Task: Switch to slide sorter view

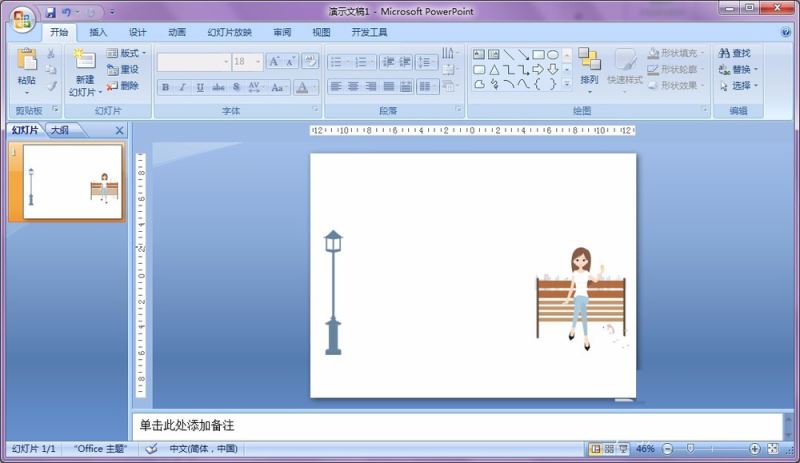Action: click(609, 449)
